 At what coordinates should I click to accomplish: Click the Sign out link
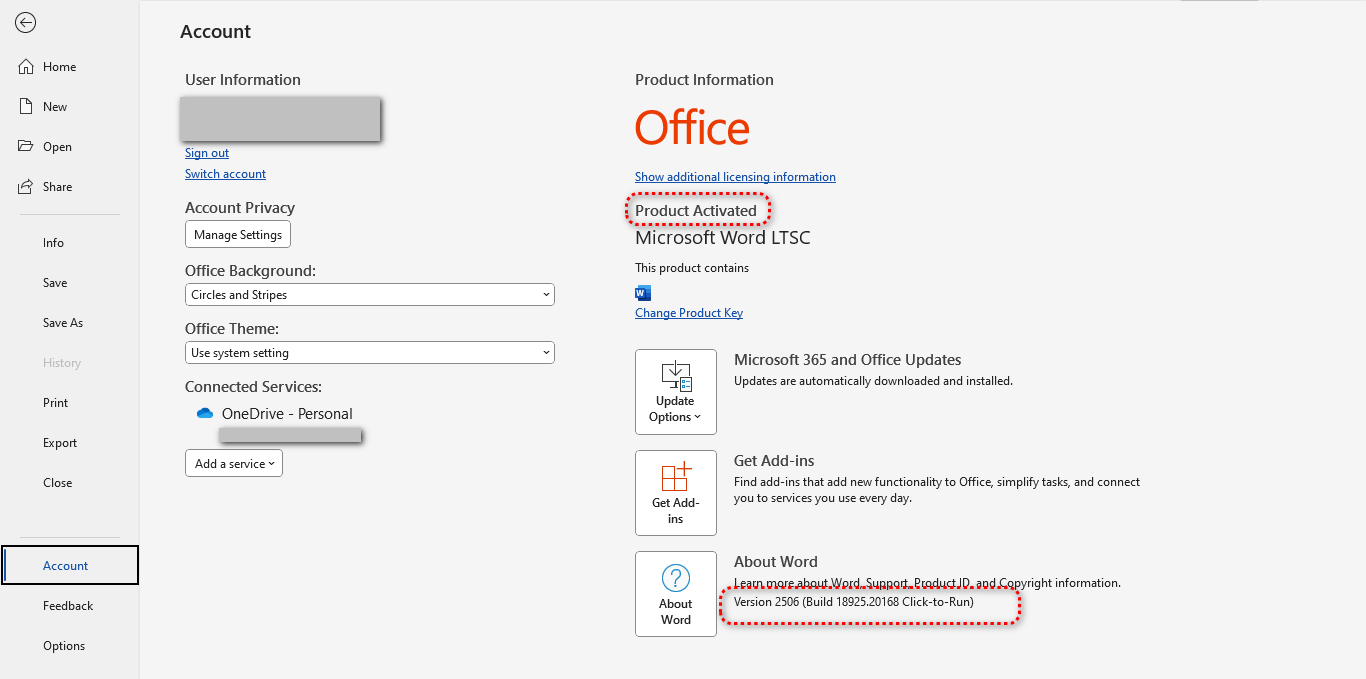pyautogui.click(x=207, y=153)
